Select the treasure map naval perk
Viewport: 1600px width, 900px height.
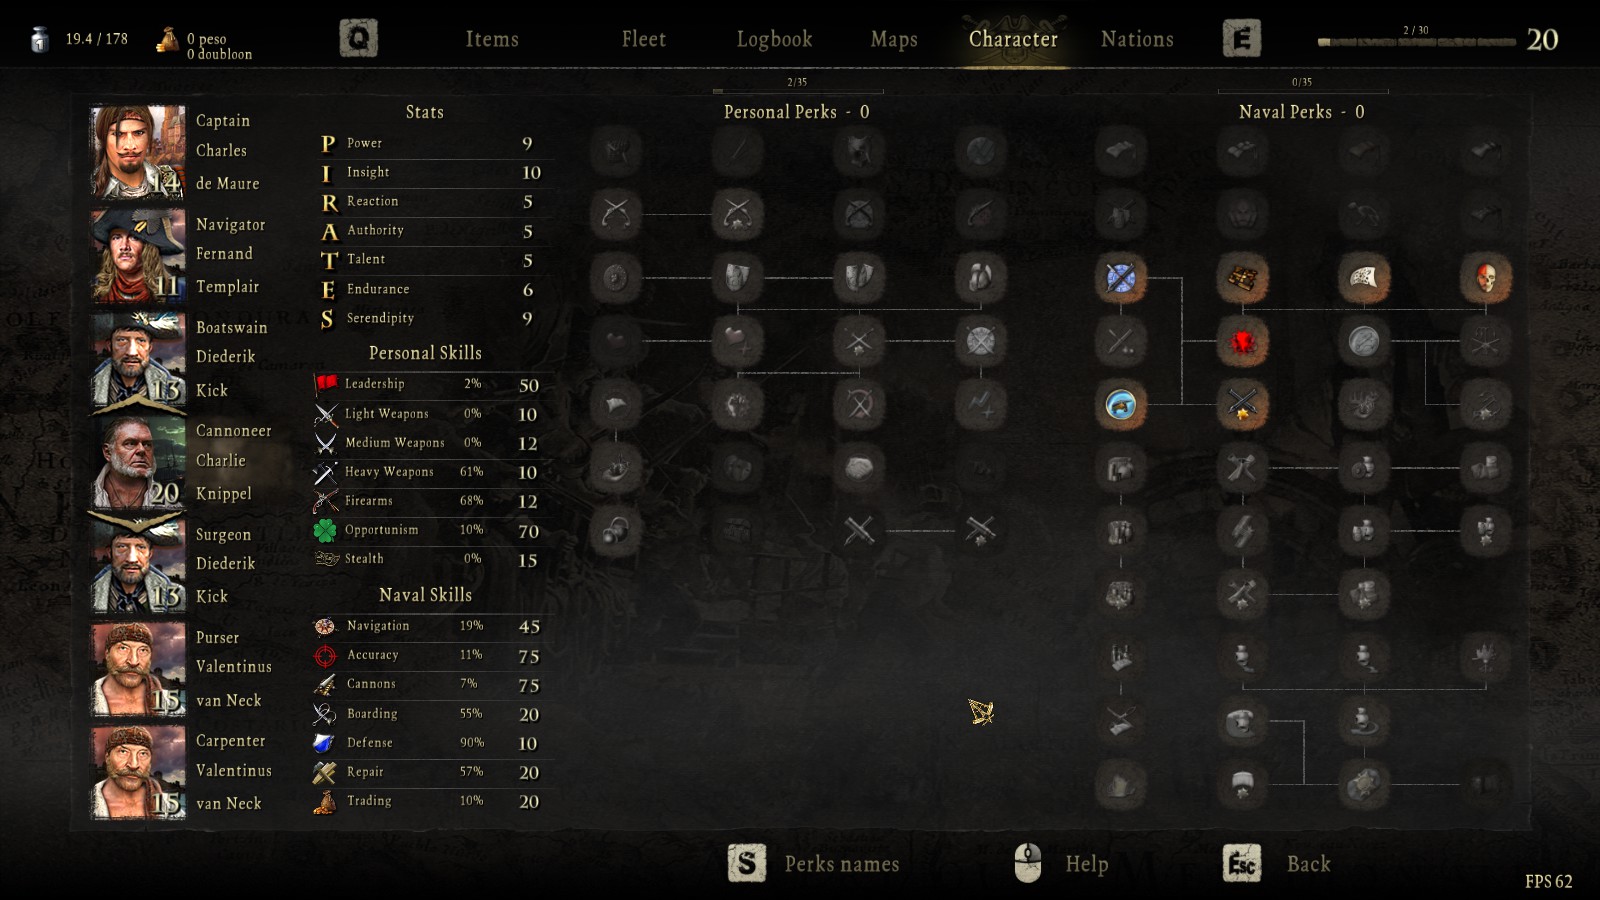1242,278
